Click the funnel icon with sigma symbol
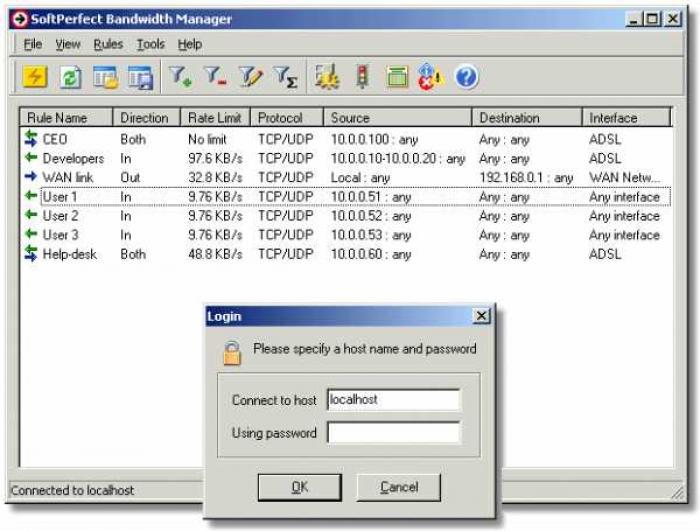The image size is (700, 531). (286, 77)
